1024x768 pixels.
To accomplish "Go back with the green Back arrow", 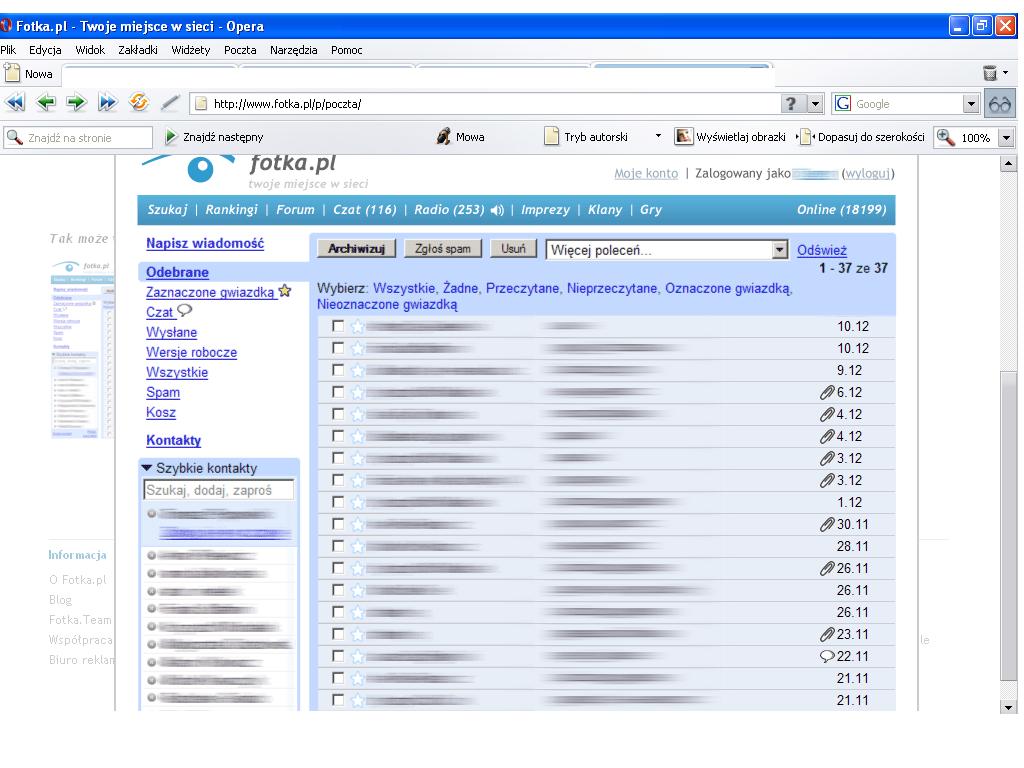I will (x=46, y=103).
